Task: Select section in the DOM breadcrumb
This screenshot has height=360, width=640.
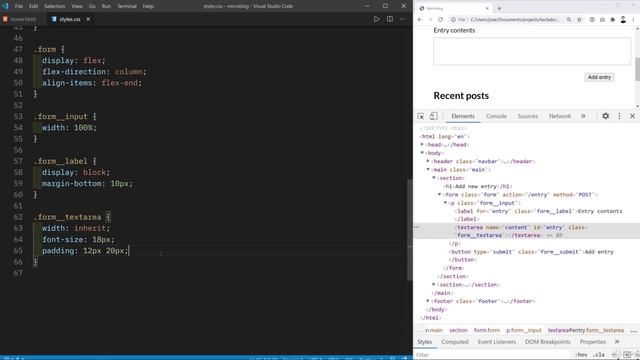Action: click(x=458, y=330)
